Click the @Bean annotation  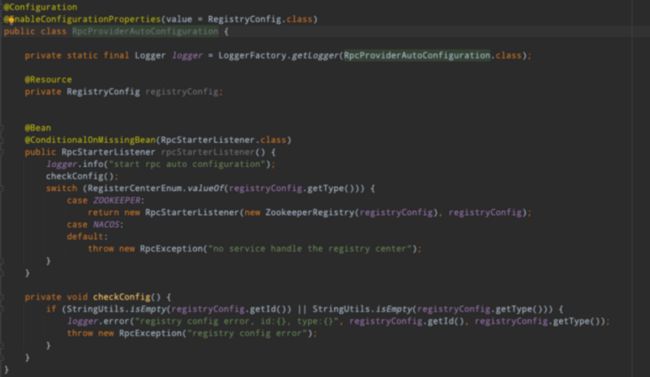38,128
